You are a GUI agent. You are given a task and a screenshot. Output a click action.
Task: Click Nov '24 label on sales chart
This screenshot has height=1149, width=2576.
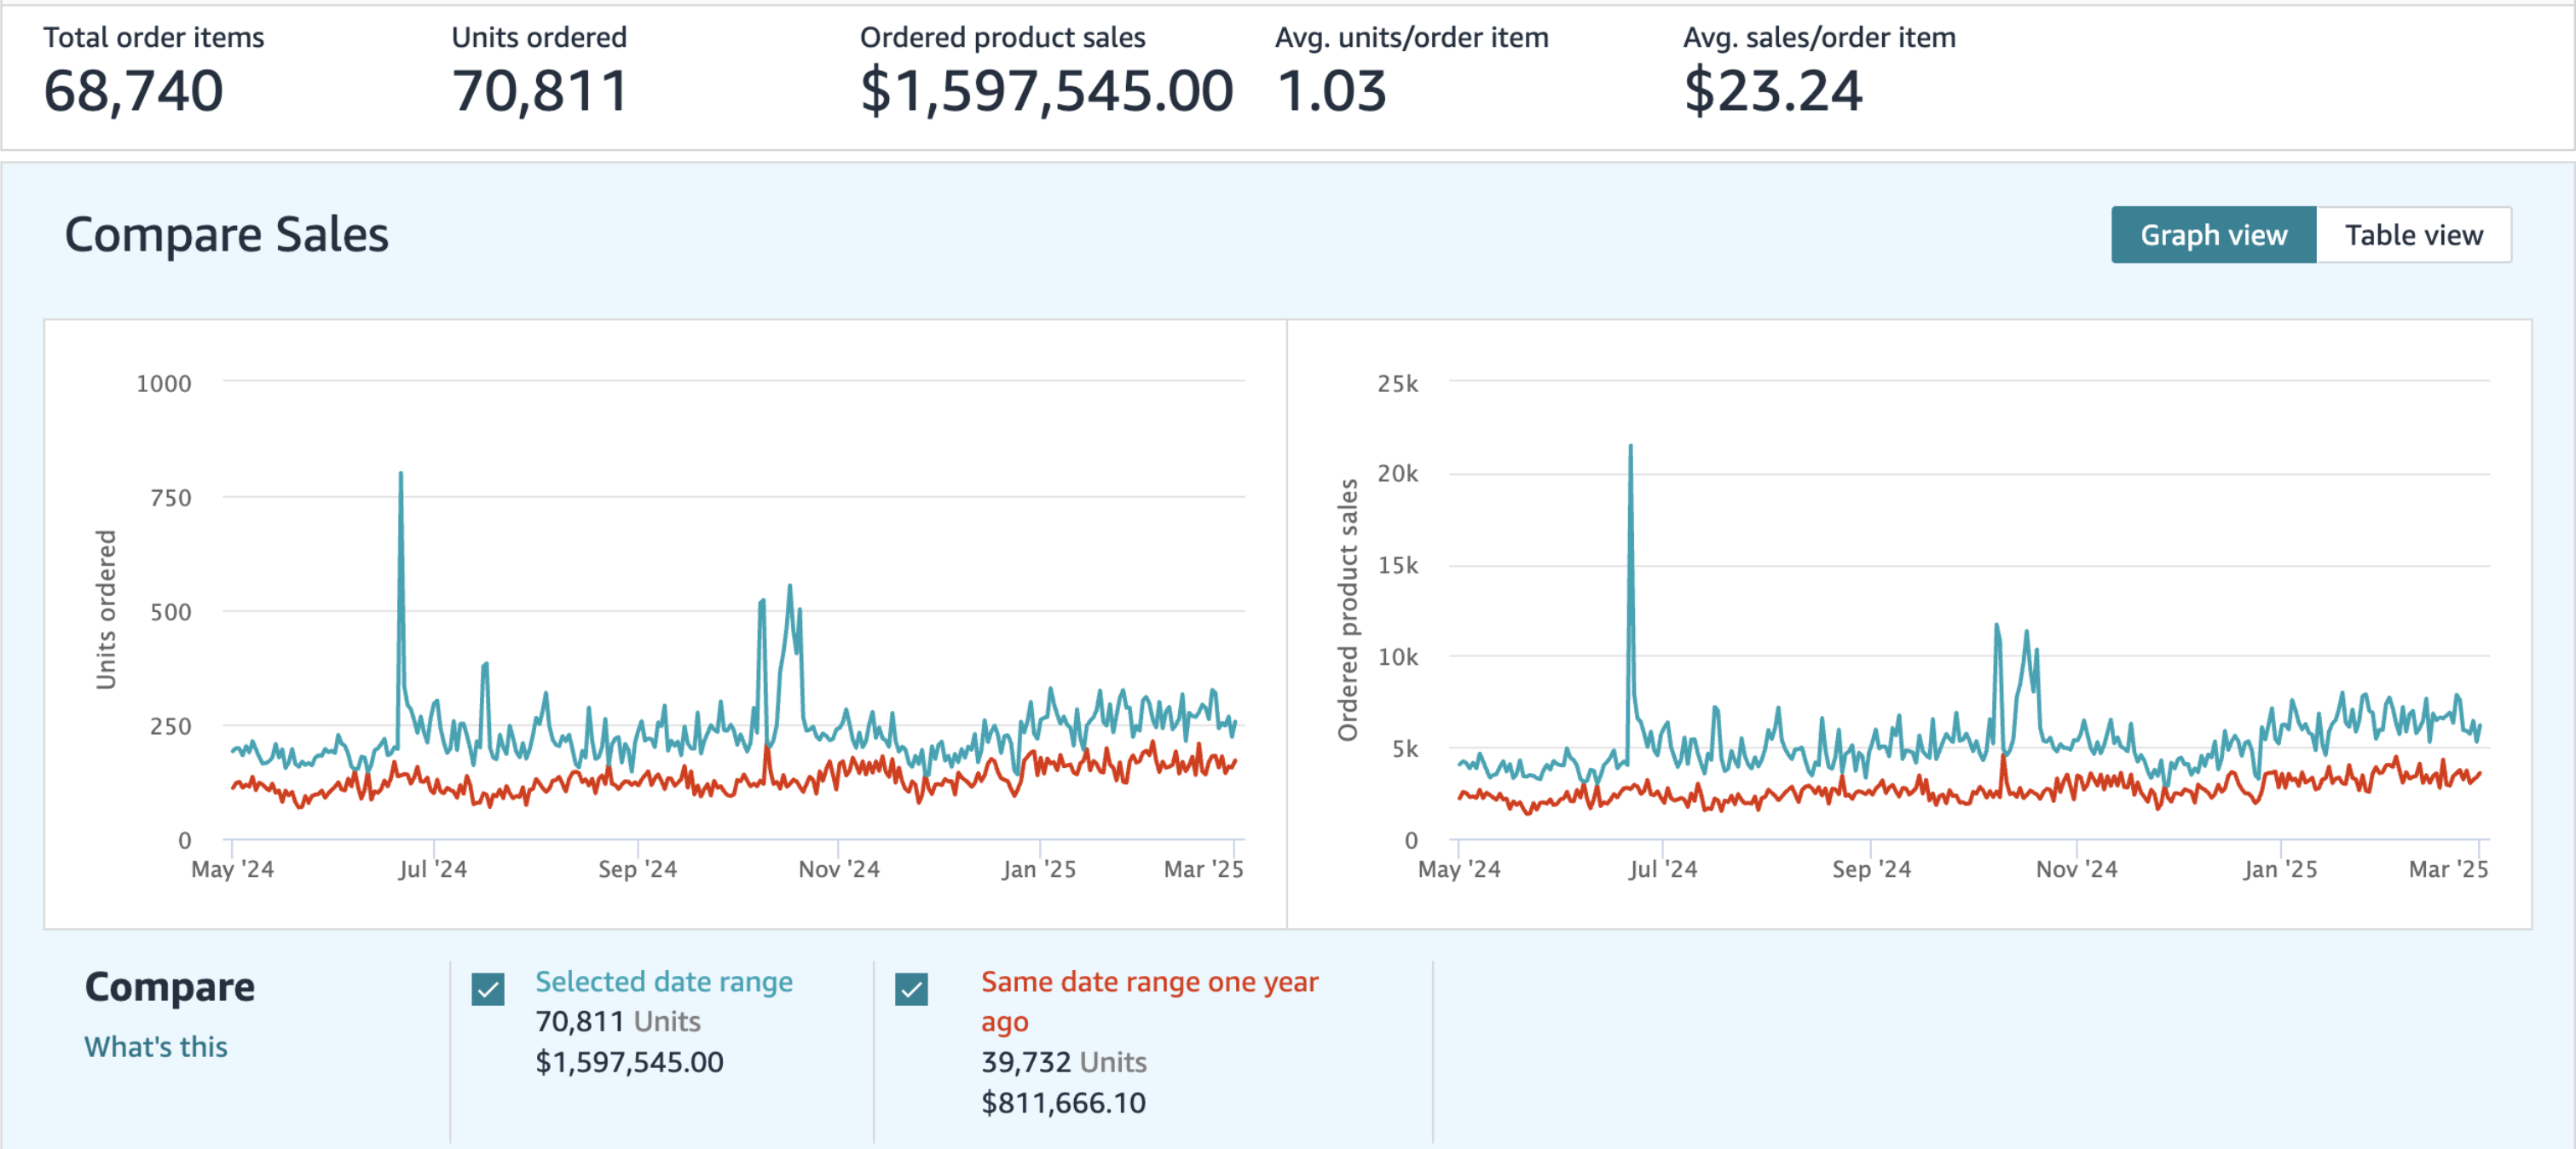[2076, 869]
